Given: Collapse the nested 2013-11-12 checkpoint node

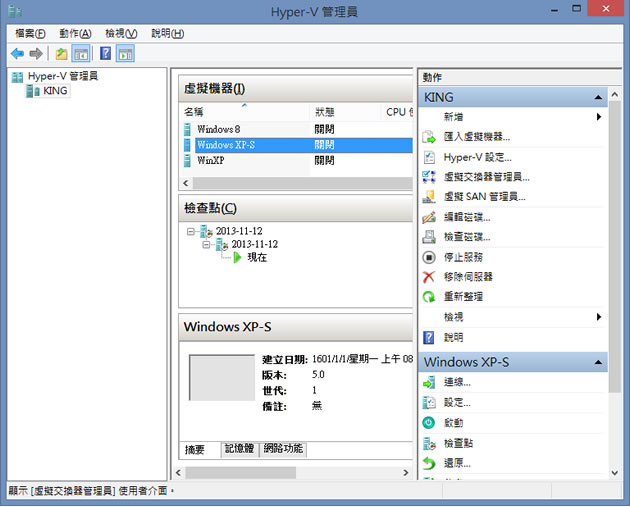Looking at the screenshot, I should [206, 244].
